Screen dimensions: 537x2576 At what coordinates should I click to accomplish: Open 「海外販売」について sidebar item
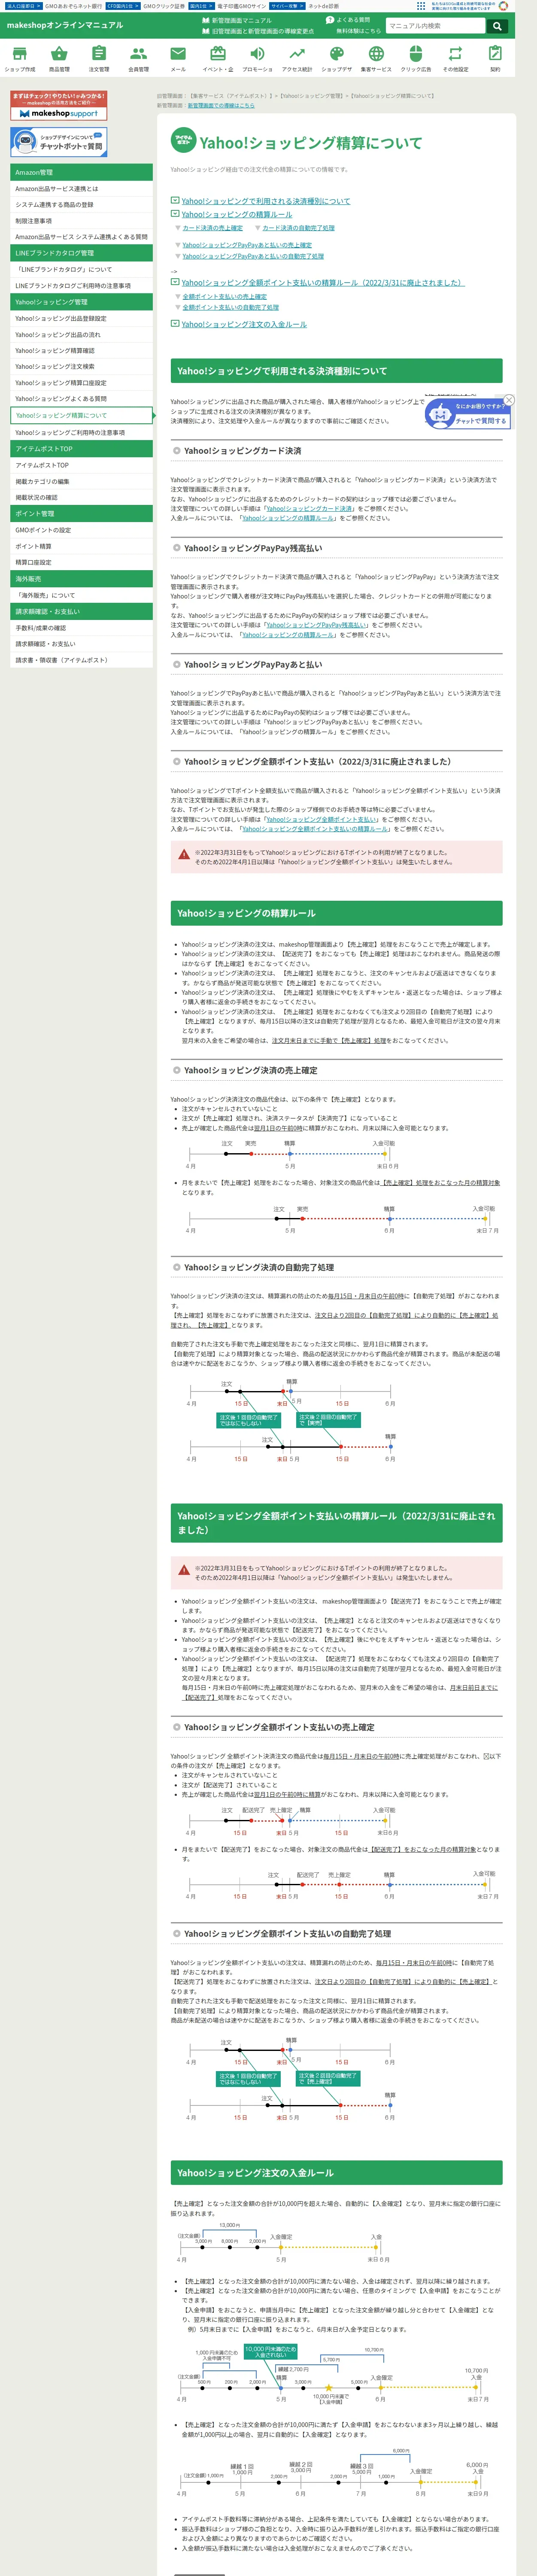pos(81,595)
